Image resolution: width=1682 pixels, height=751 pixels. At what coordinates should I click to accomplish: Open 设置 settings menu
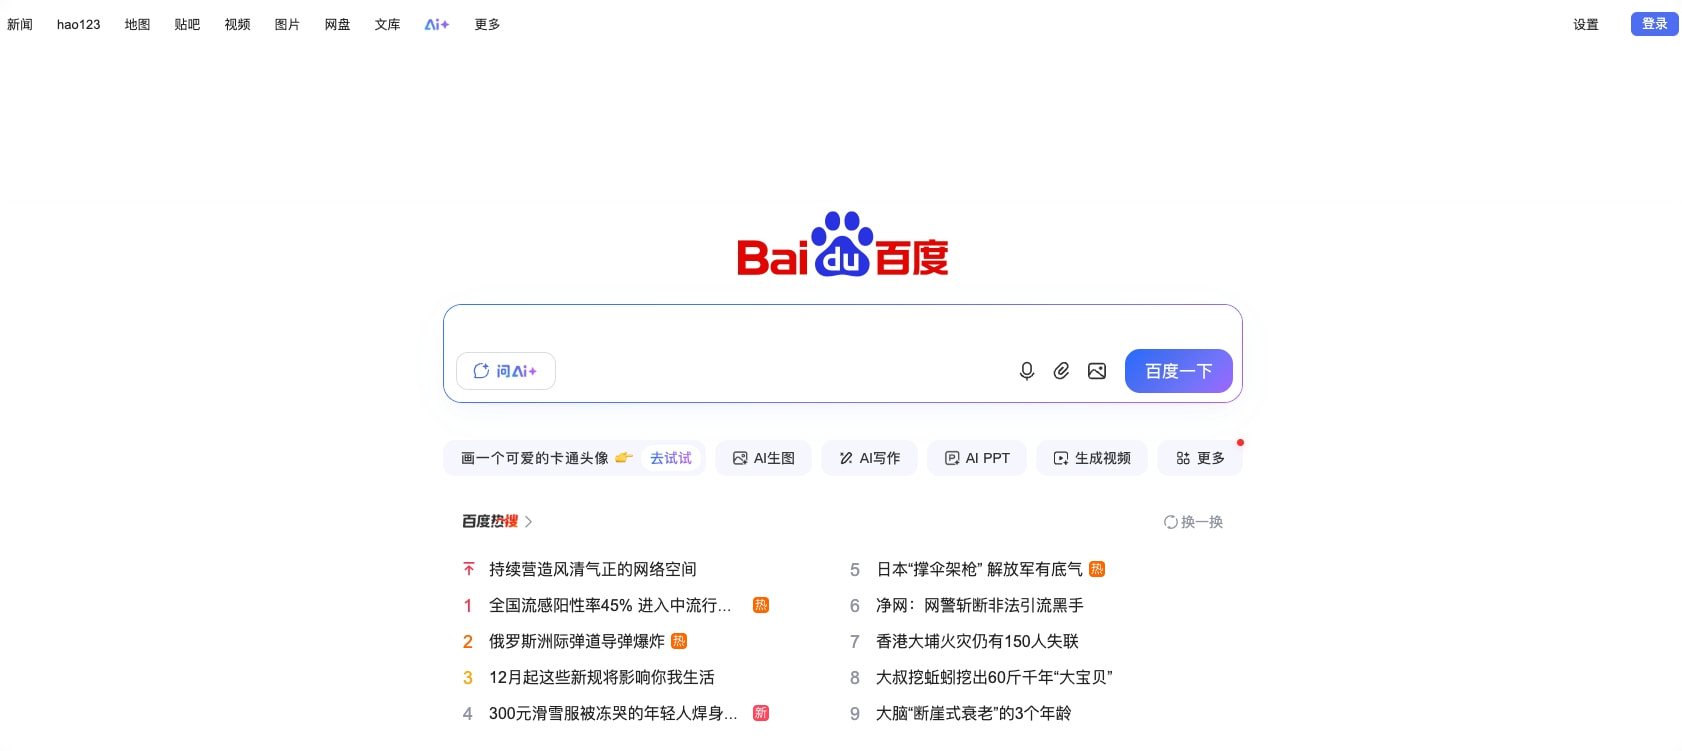pyautogui.click(x=1586, y=24)
